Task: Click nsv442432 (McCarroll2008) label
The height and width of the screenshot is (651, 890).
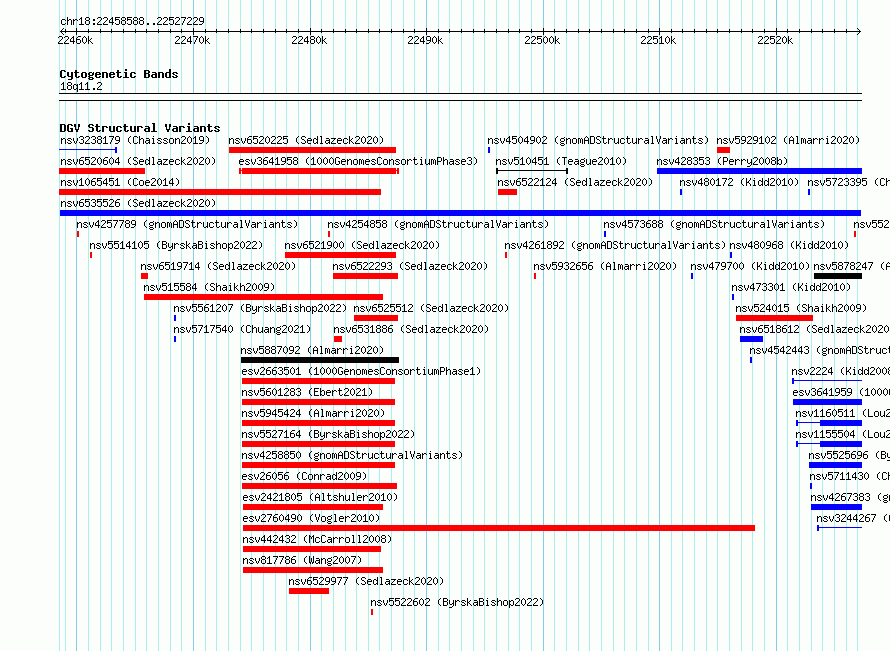Action: click(317, 539)
